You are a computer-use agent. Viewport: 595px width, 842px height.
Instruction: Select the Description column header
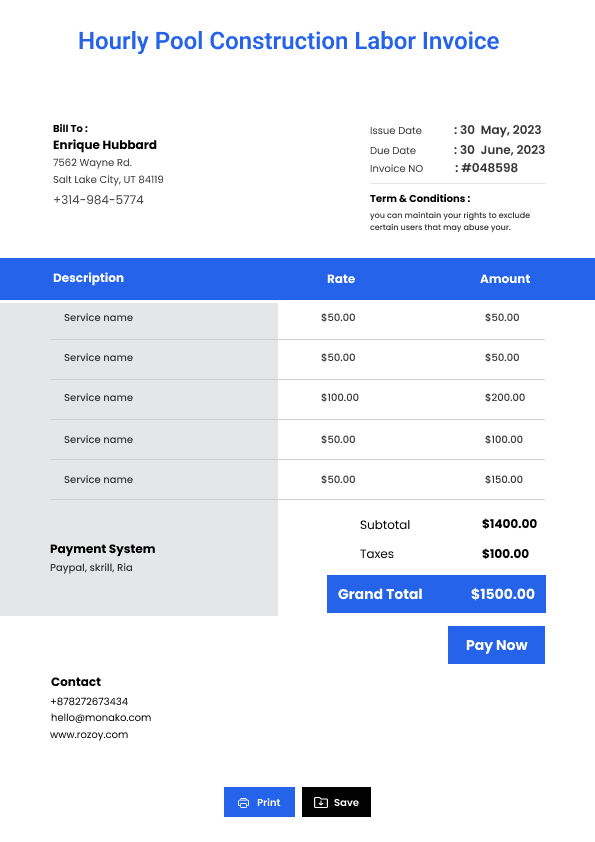pos(89,278)
